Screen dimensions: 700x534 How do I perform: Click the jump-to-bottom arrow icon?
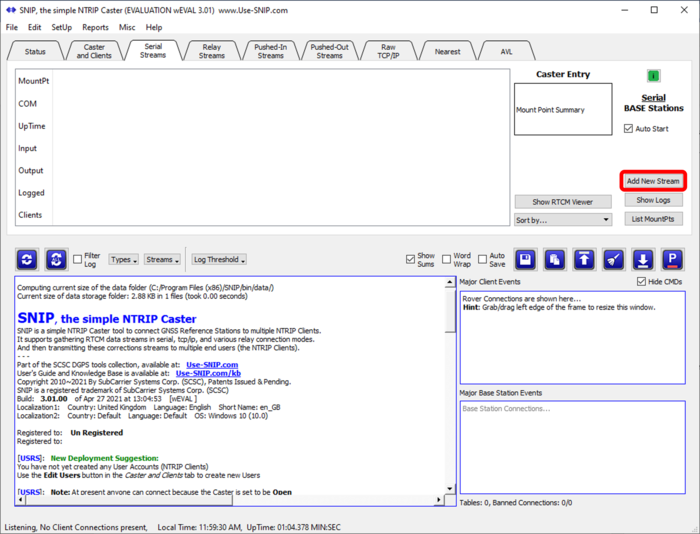(643, 259)
